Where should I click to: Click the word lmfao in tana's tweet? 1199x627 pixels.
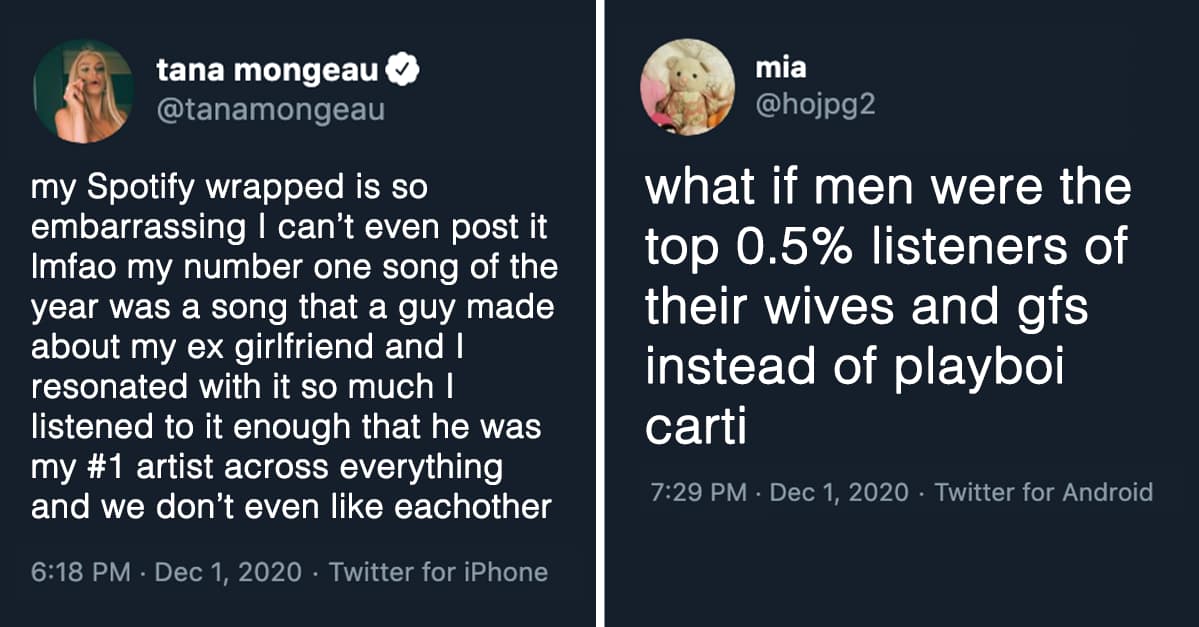66,269
